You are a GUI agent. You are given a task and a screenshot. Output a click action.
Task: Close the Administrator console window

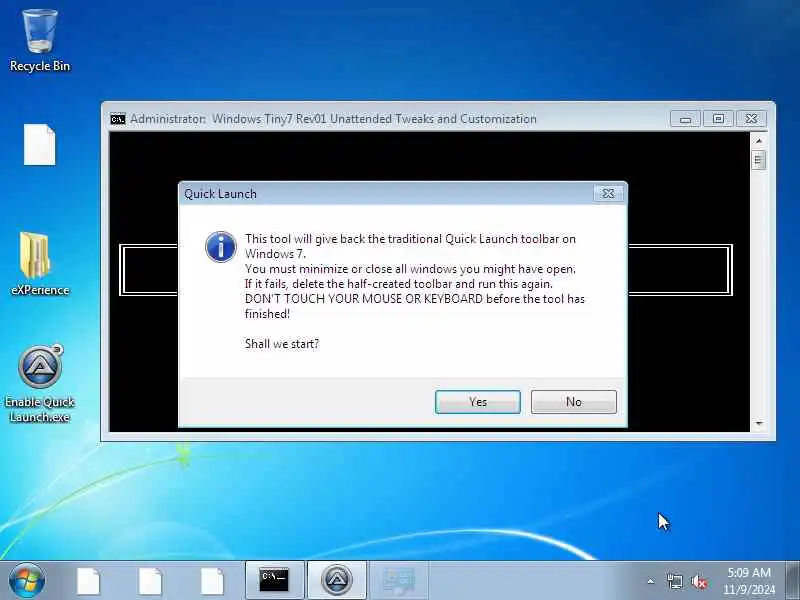coord(751,119)
